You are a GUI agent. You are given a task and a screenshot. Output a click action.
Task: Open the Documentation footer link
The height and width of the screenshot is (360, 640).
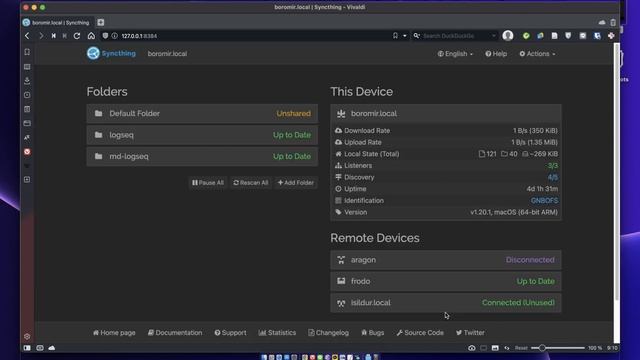click(175, 333)
